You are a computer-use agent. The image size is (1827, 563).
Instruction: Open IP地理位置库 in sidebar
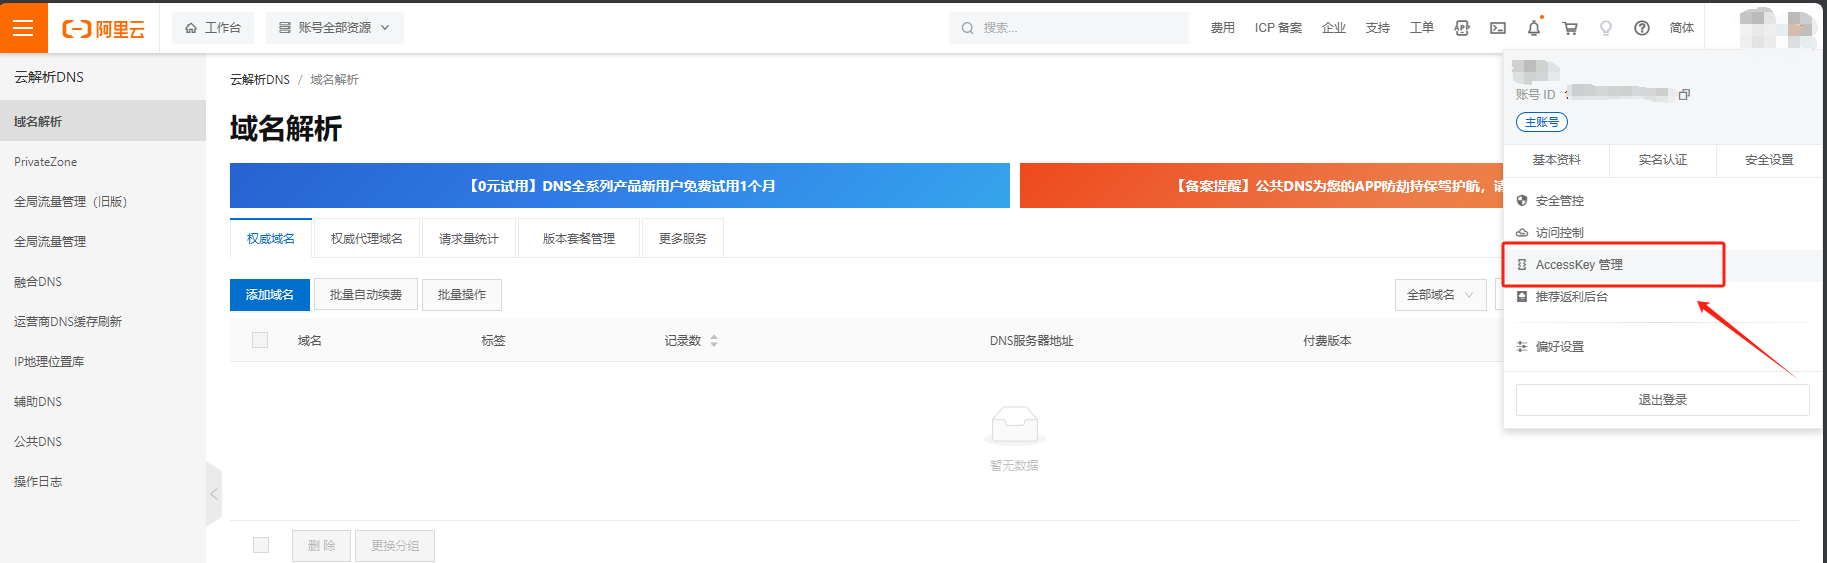click(103, 361)
